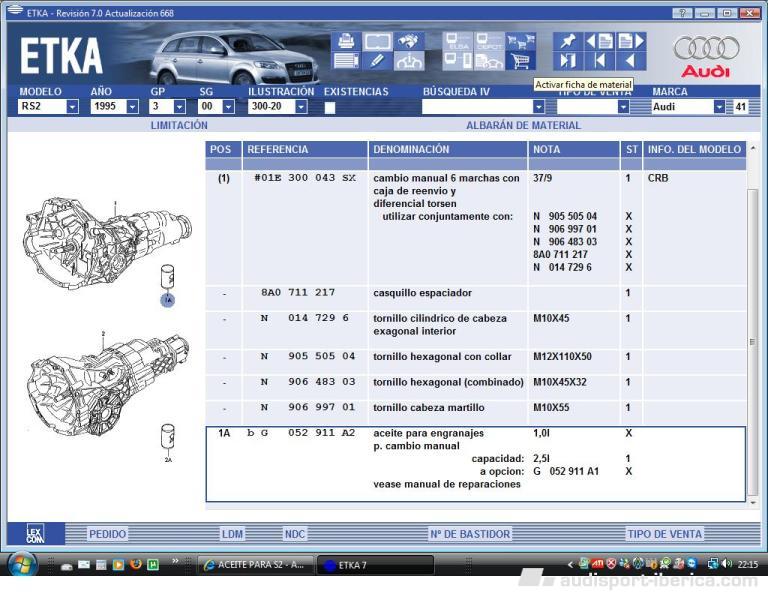
Task: Click the PEDIDO button in bottom bar
Action: pyautogui.click(x=107, y=534)
